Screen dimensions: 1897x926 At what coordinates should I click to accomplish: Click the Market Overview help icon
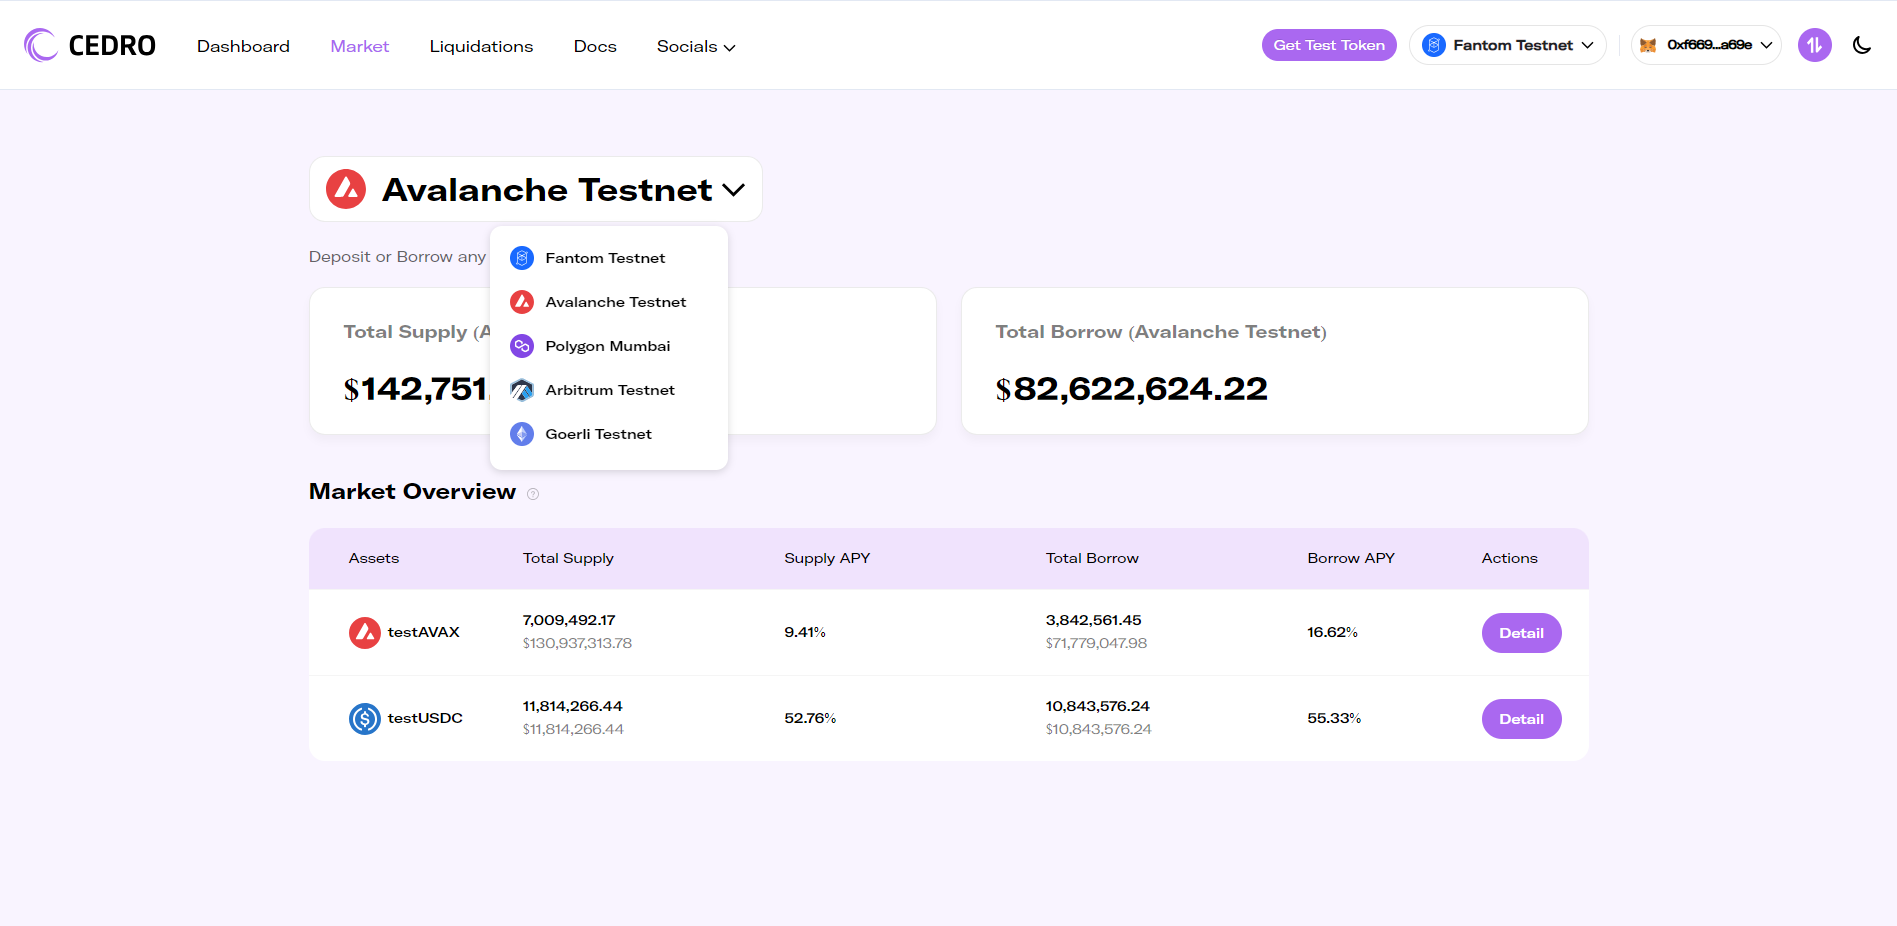[x=533, y=494]
